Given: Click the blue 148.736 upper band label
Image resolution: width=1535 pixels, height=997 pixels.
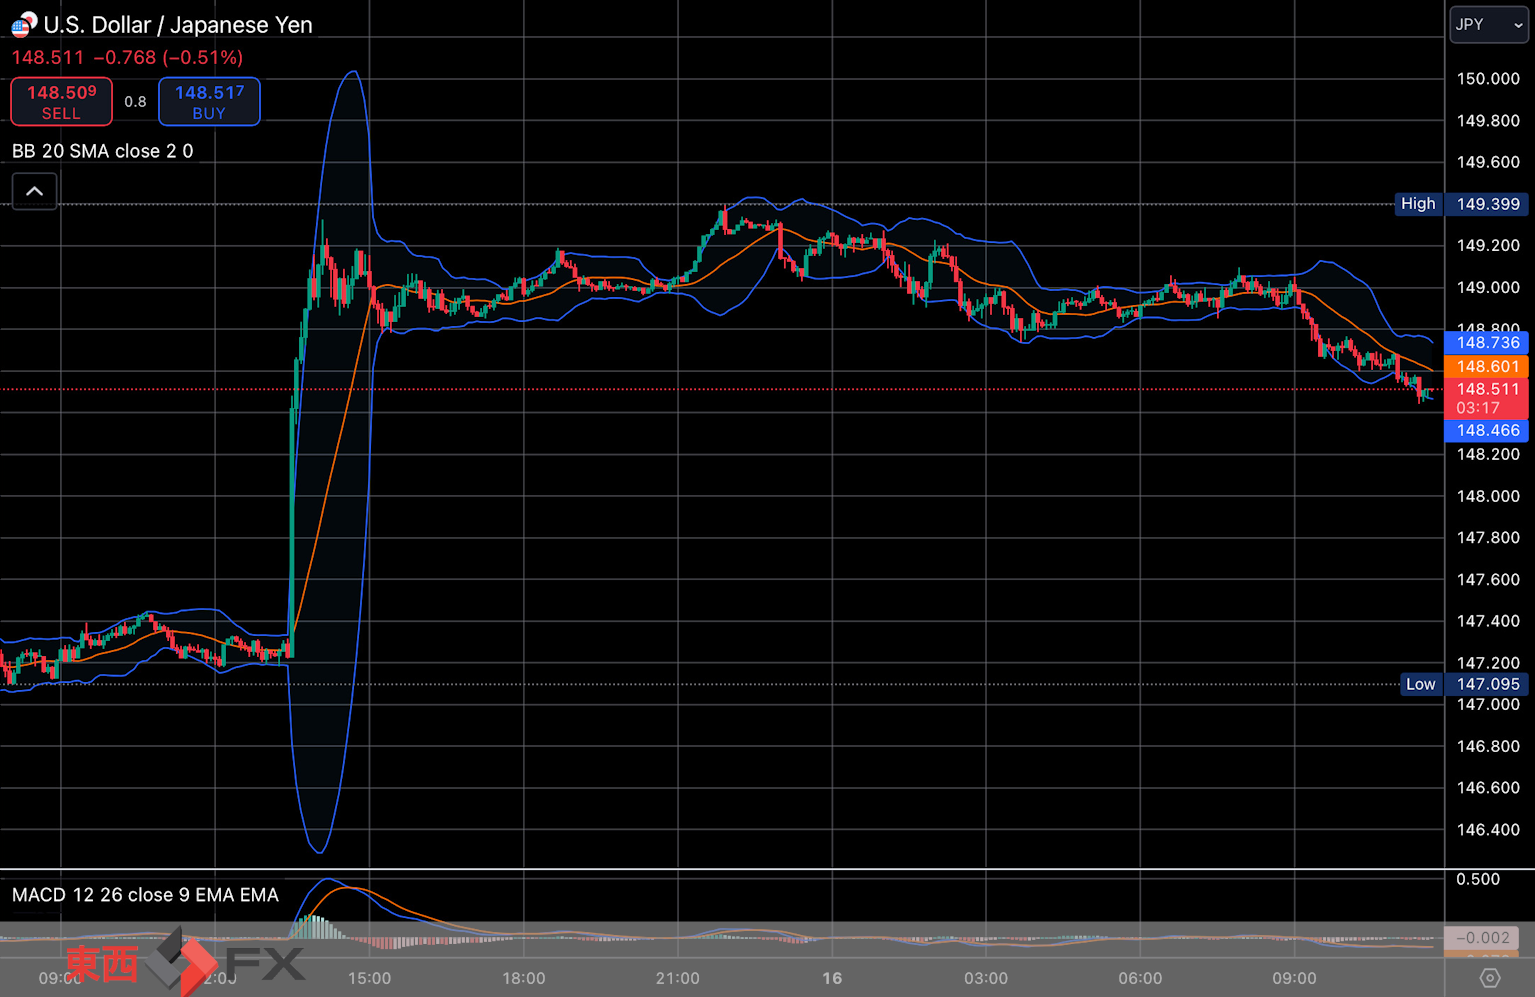Looking at the screenshot, I should point(1486,343).
